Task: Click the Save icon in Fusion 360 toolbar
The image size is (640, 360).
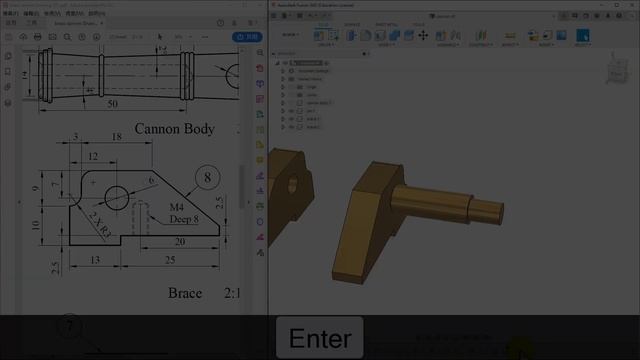Action: click(300, 16)
